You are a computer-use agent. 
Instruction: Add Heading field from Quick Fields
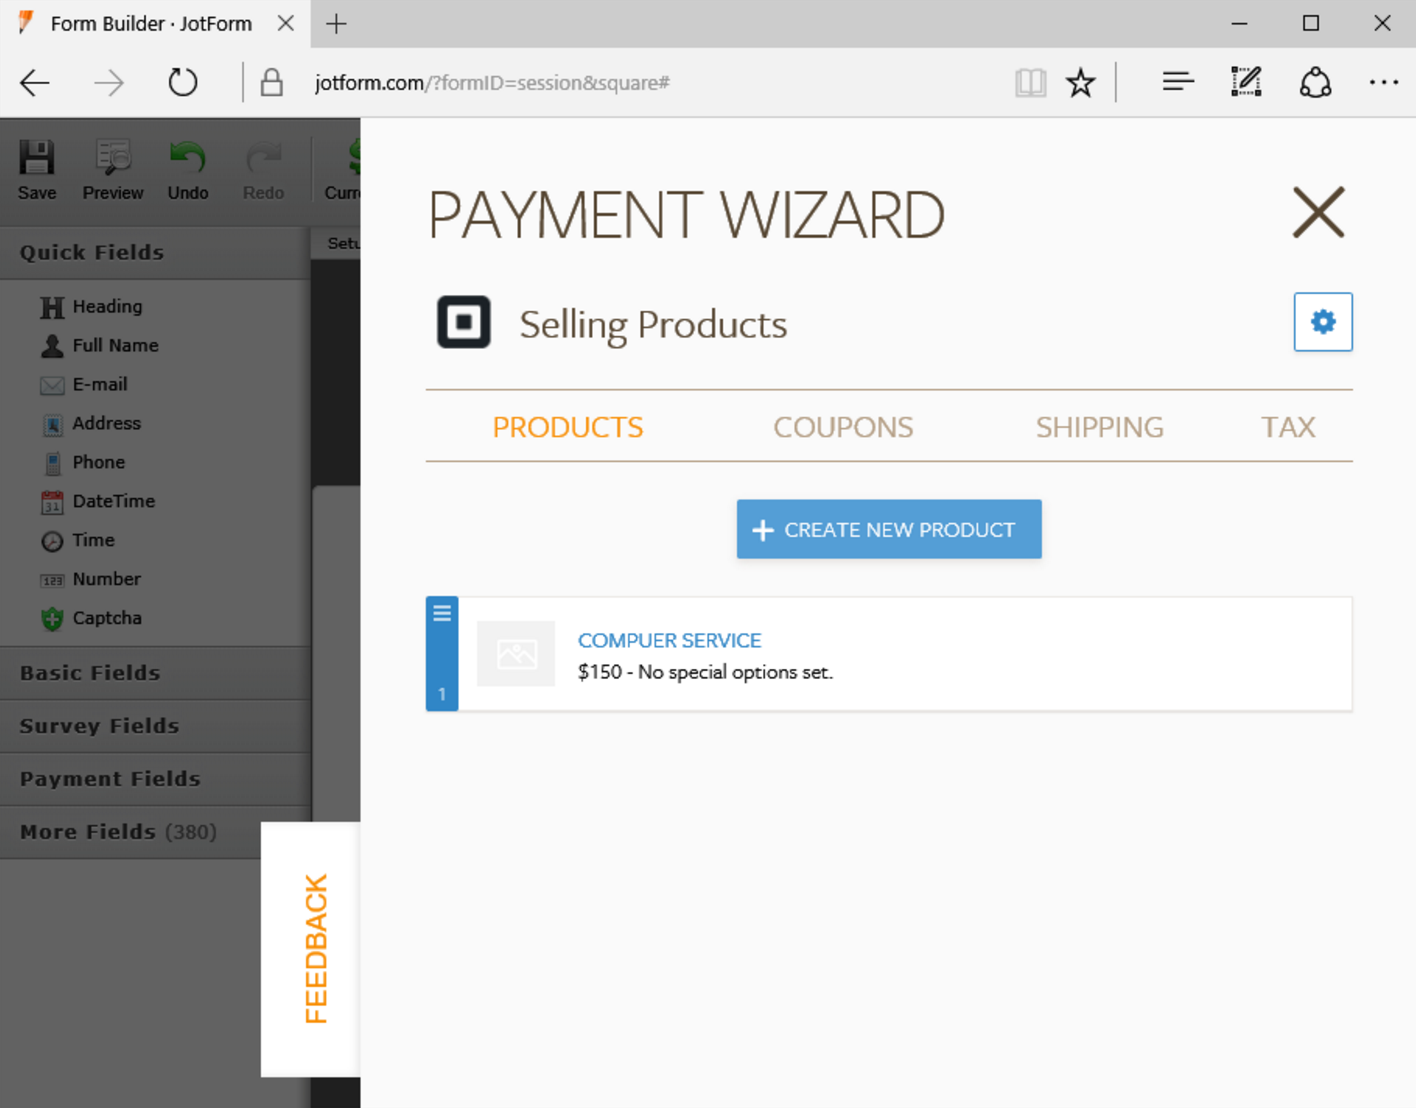(106, 306)
